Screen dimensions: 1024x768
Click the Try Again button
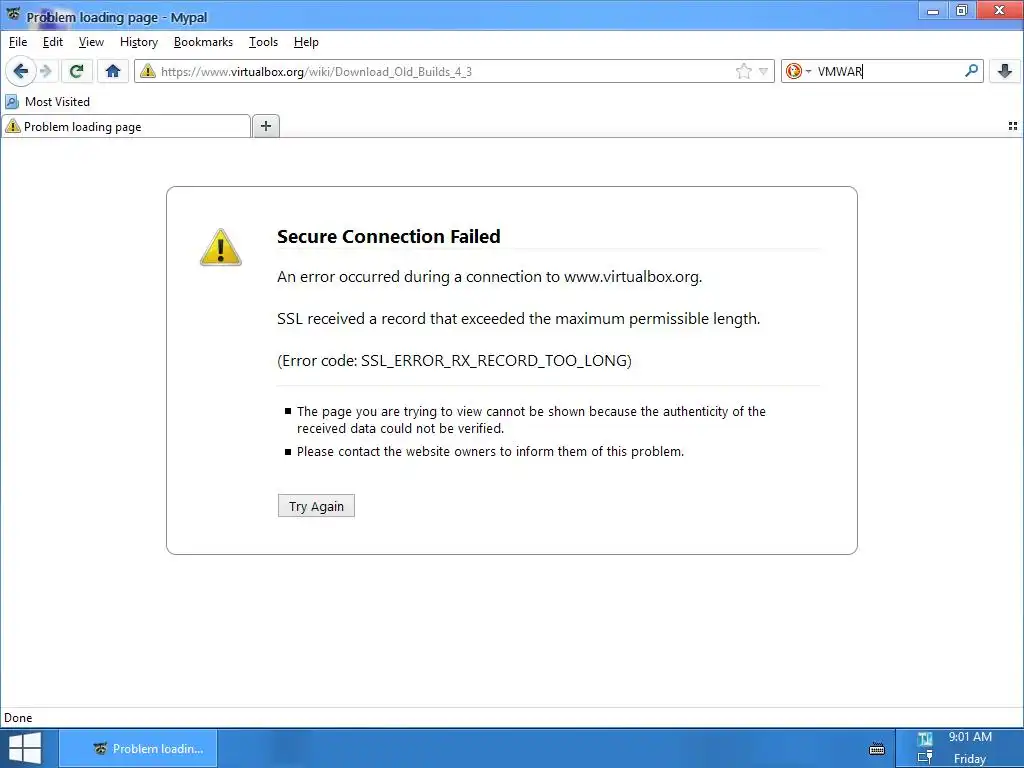(316, 506)
